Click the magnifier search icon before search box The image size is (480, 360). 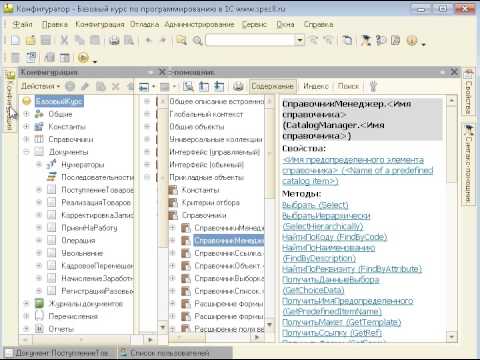pos(197,41)
